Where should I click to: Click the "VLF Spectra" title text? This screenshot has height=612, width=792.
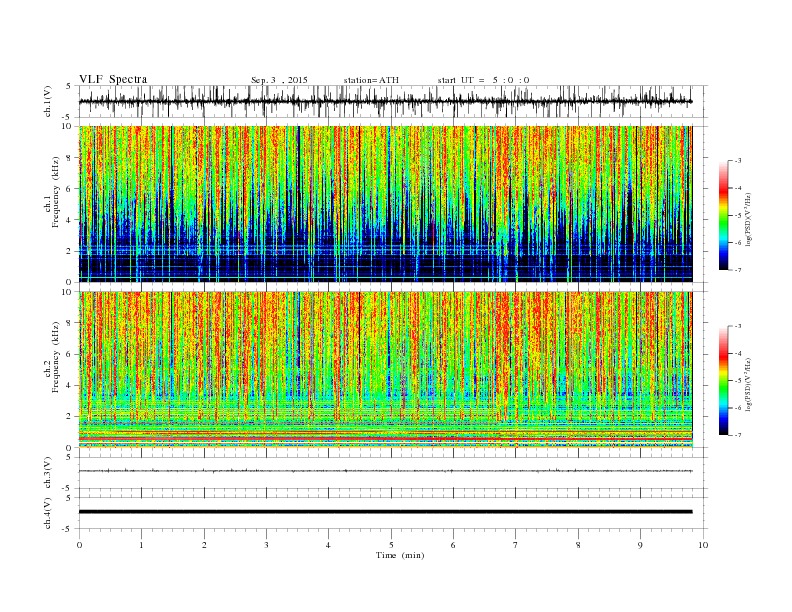[x=113, y=79]
